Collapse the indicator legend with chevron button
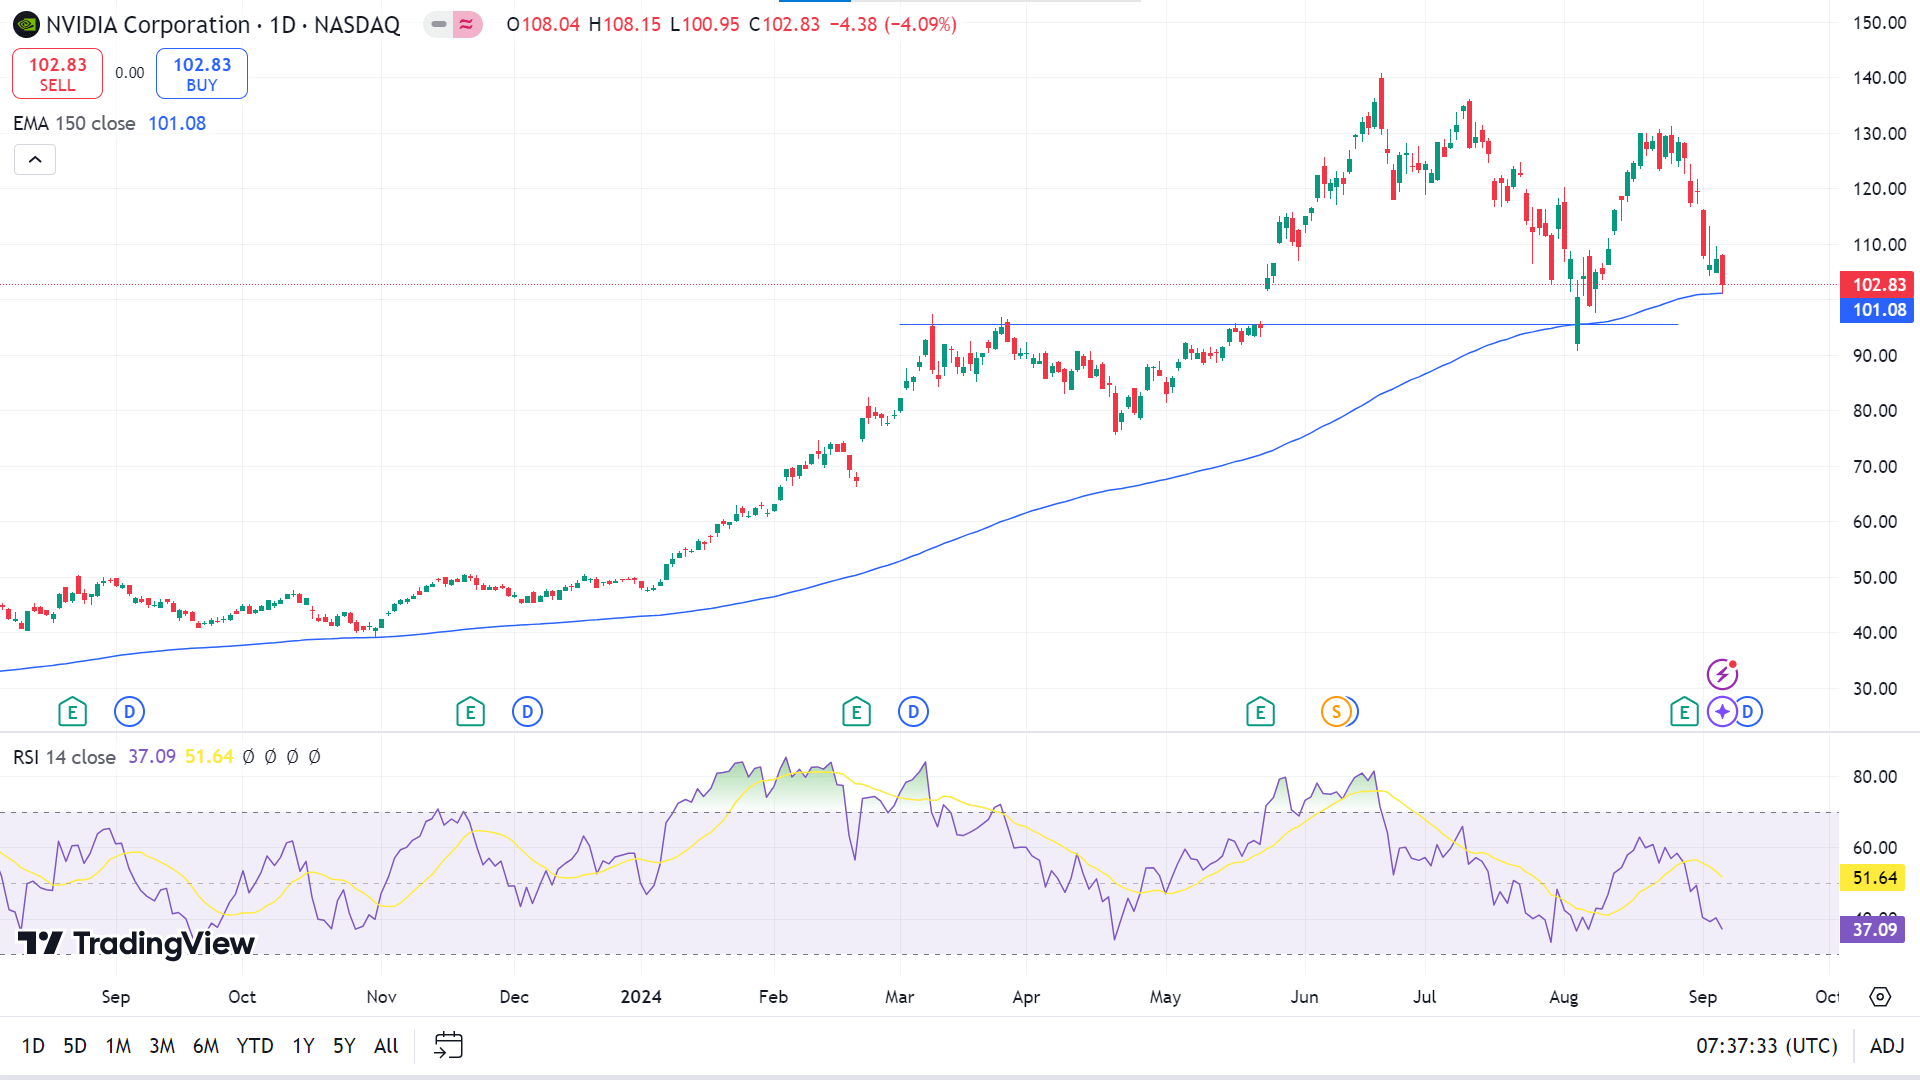1920x1080 pixels. point(35,160)
